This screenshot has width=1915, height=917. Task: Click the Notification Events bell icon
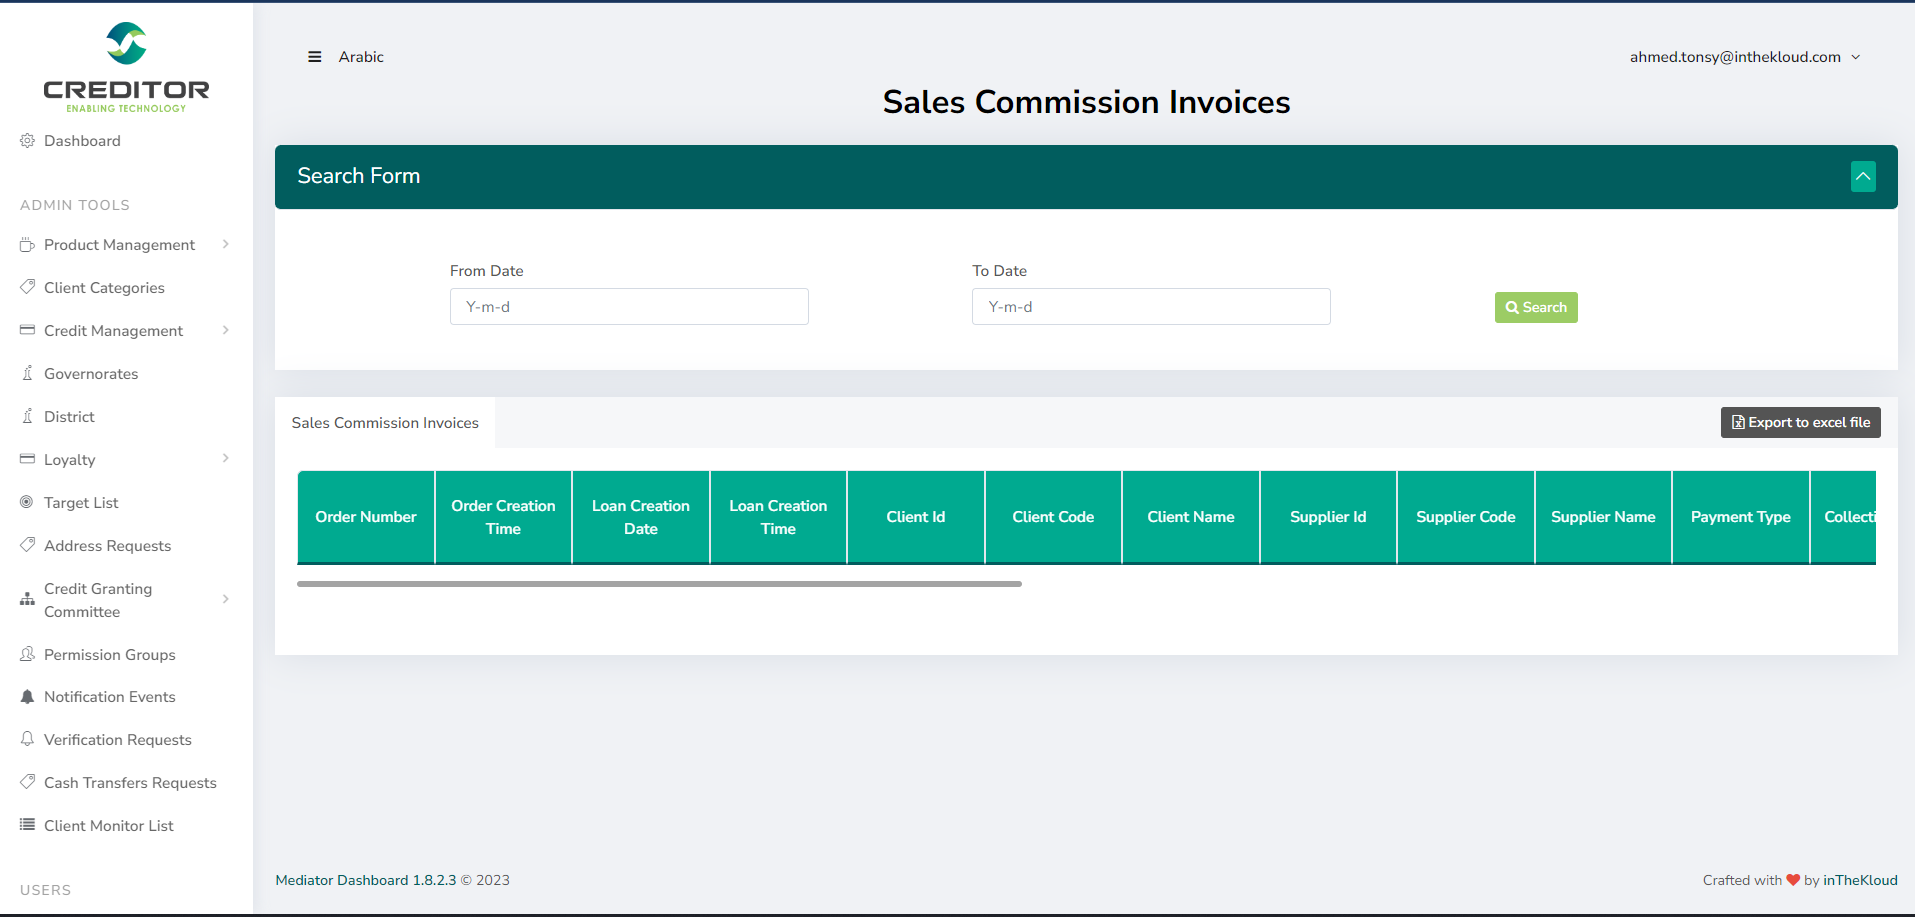click(x=27, y=697)
